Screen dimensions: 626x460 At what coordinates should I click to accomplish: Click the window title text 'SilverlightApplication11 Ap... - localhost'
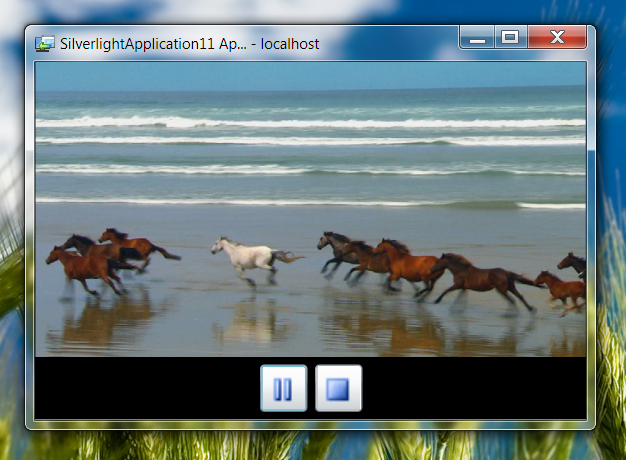pos(190,44)
